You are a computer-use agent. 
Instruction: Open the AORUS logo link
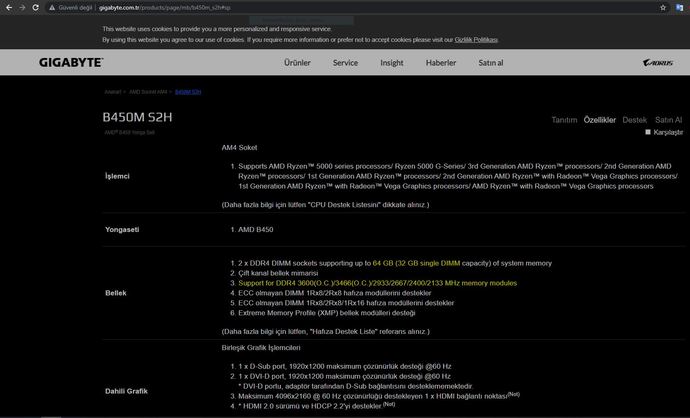[658, 62]
